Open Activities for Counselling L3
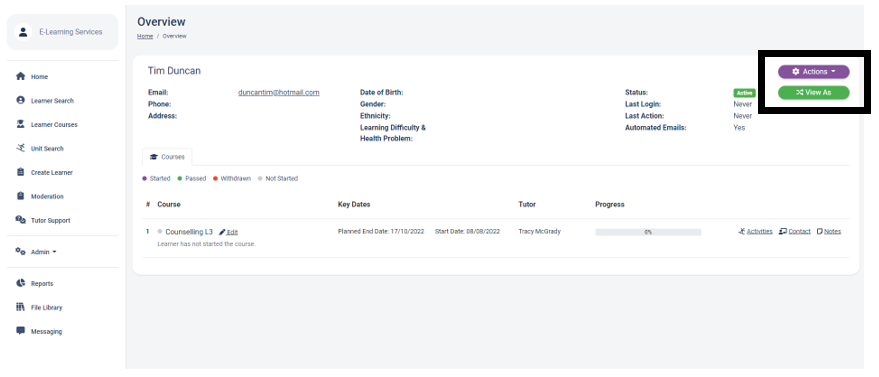 [756, 231]
